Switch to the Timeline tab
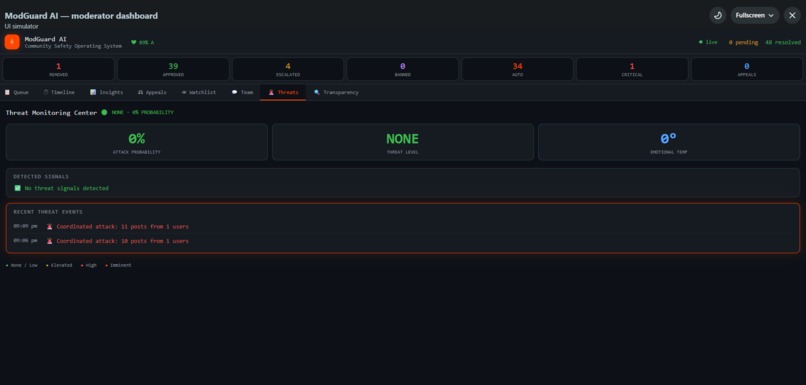 59,93
